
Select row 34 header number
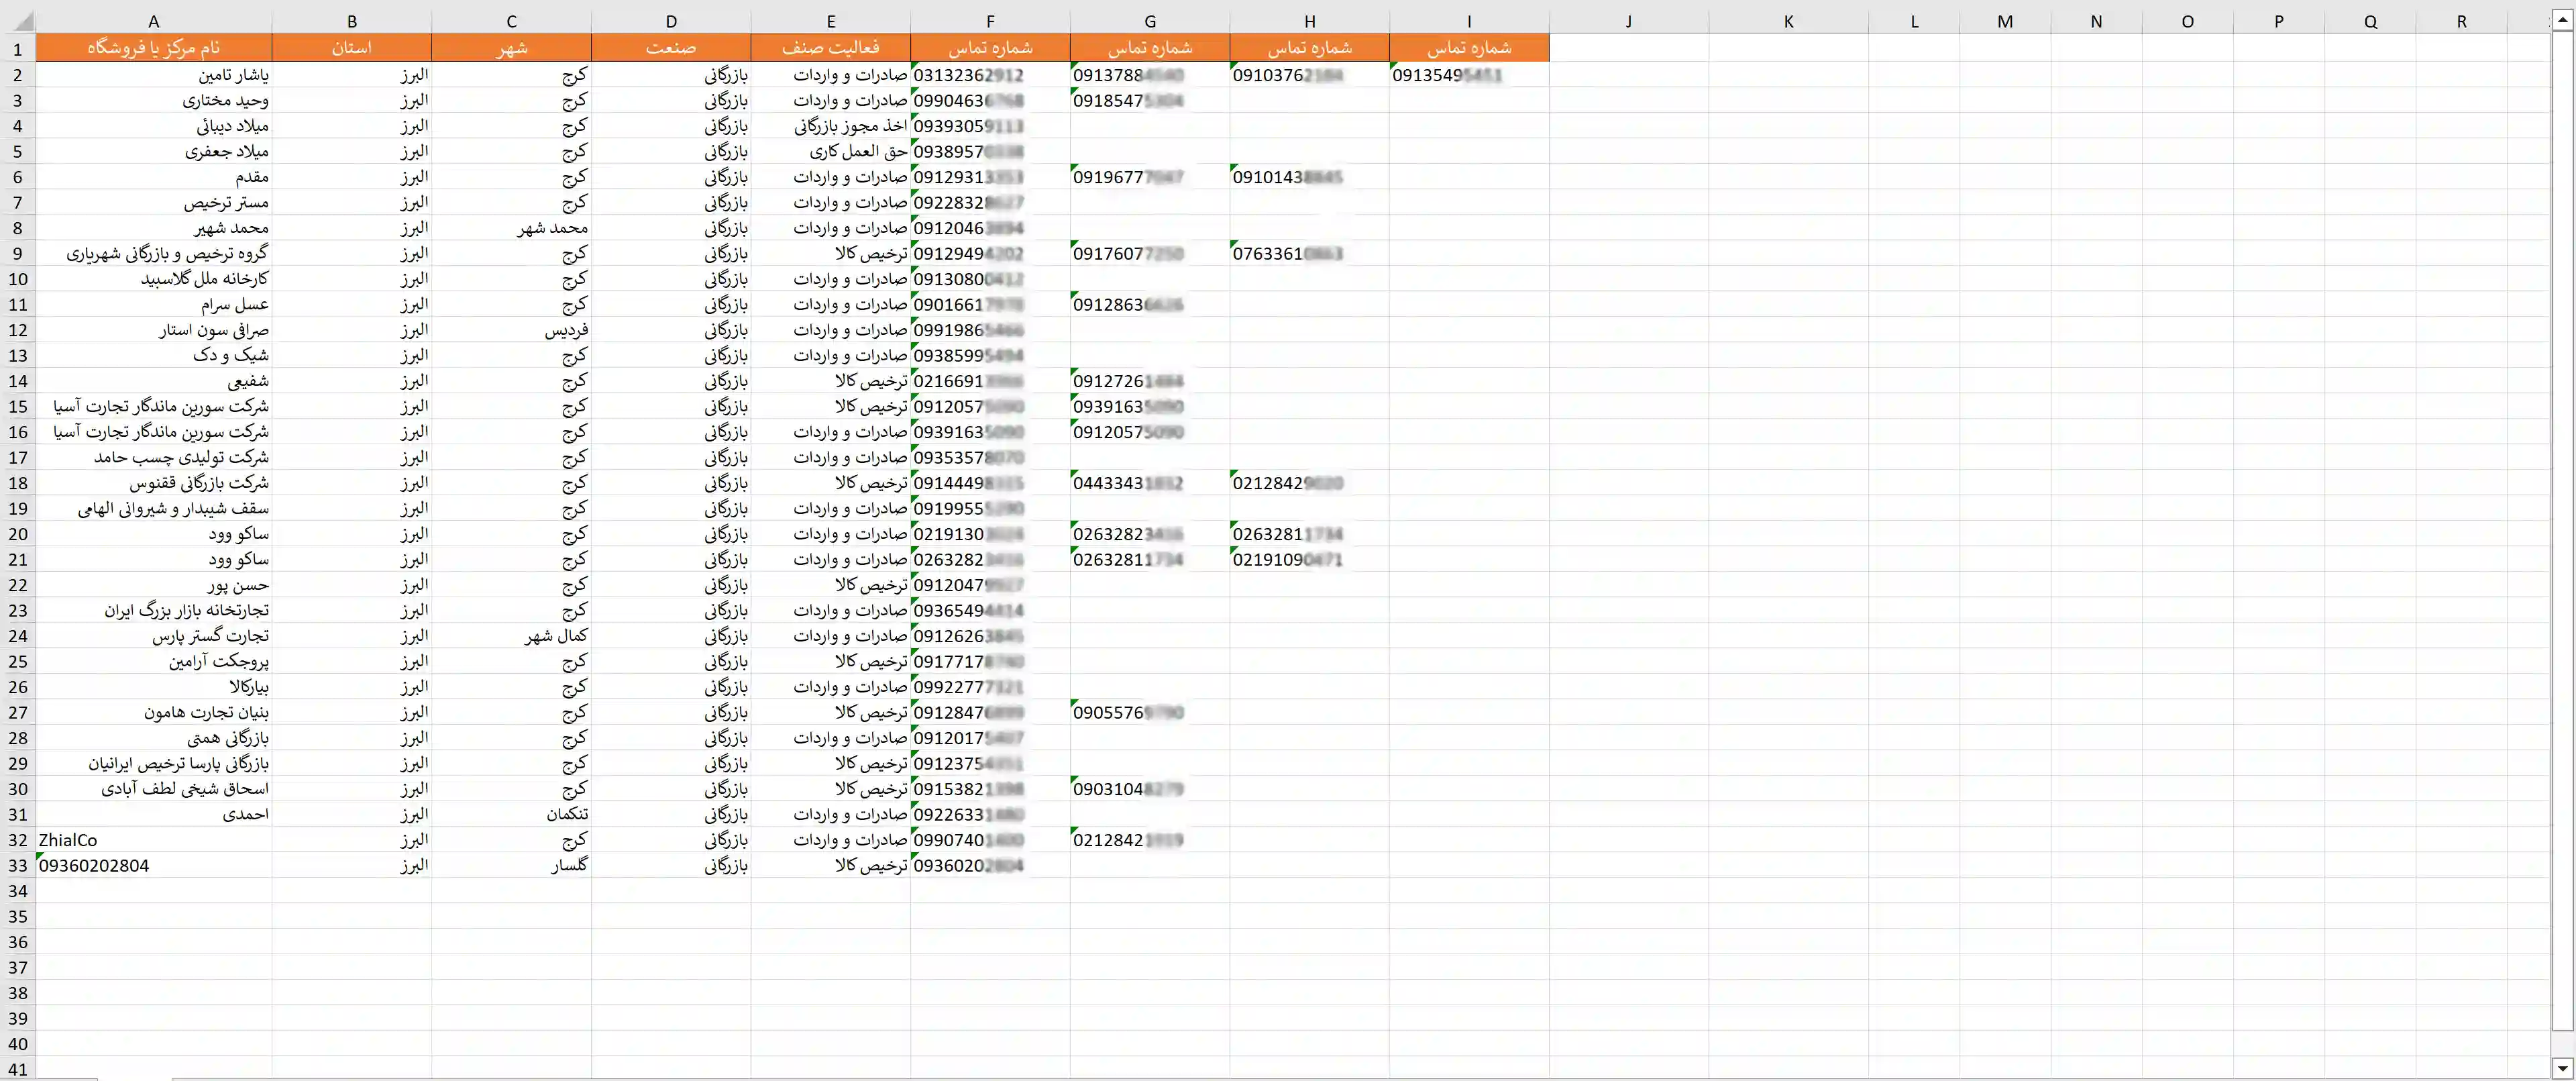click(x=18, y=891)
